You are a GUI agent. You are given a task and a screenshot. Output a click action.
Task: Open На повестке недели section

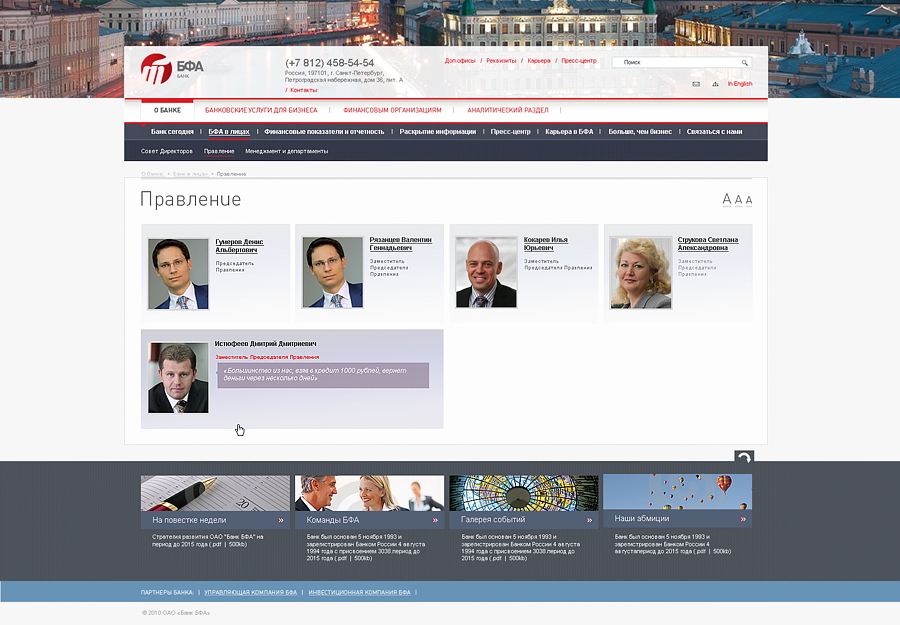189,521
